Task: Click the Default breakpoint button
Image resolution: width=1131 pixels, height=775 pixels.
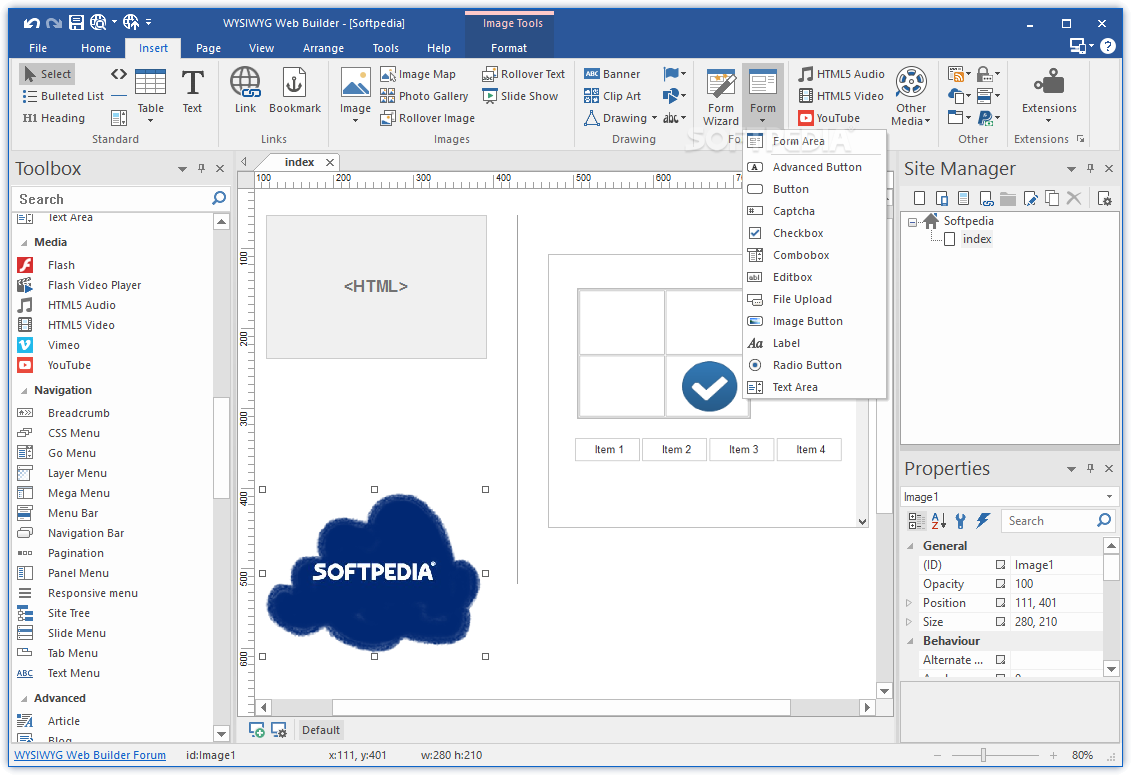Action: pyautogui.click(x=321, y=730)
